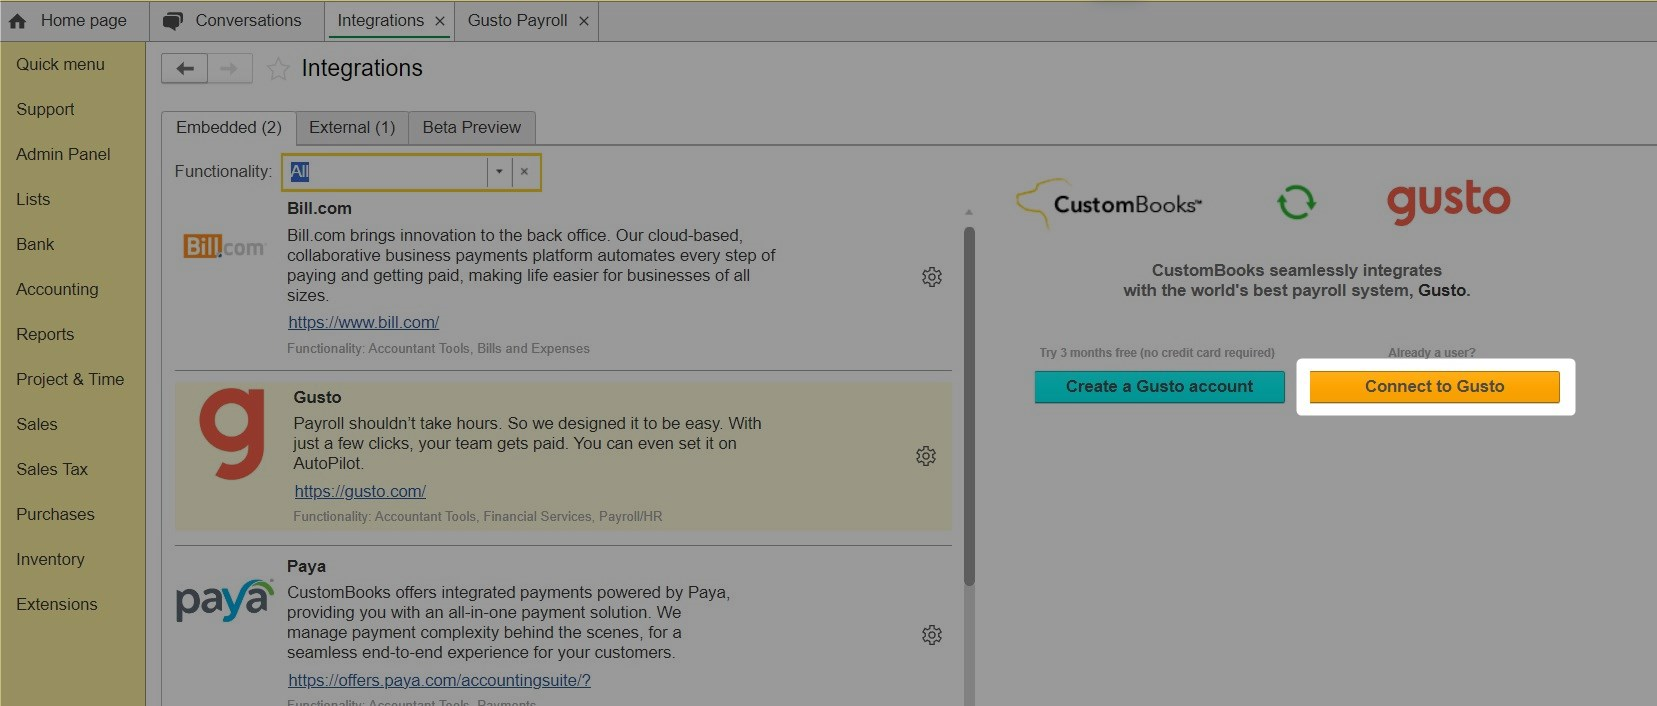Click 'Try 3 months free' text
Screen dimensions: 1657x706
click(1157, 352)
